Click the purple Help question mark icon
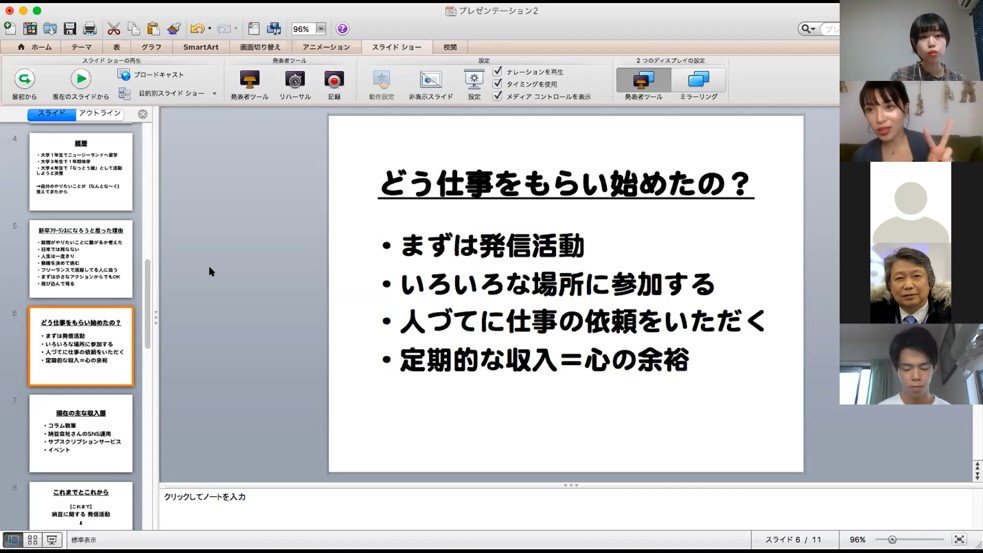The image size is (983, 553). tap(342, 29)
